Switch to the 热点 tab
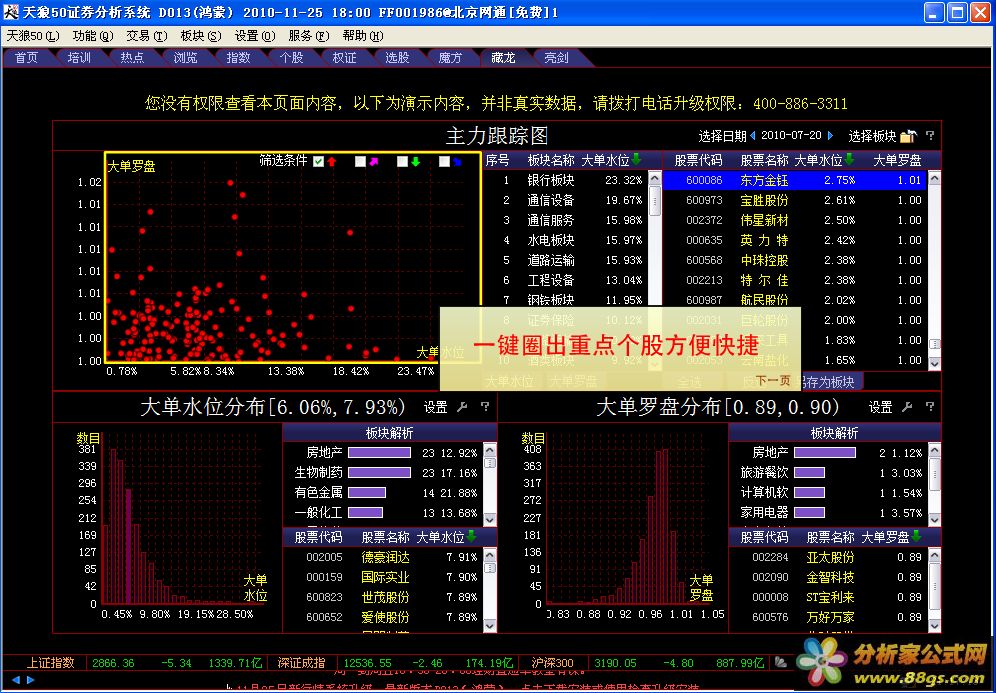This screenshot has width=996, height=693. [x=132, y=58]
